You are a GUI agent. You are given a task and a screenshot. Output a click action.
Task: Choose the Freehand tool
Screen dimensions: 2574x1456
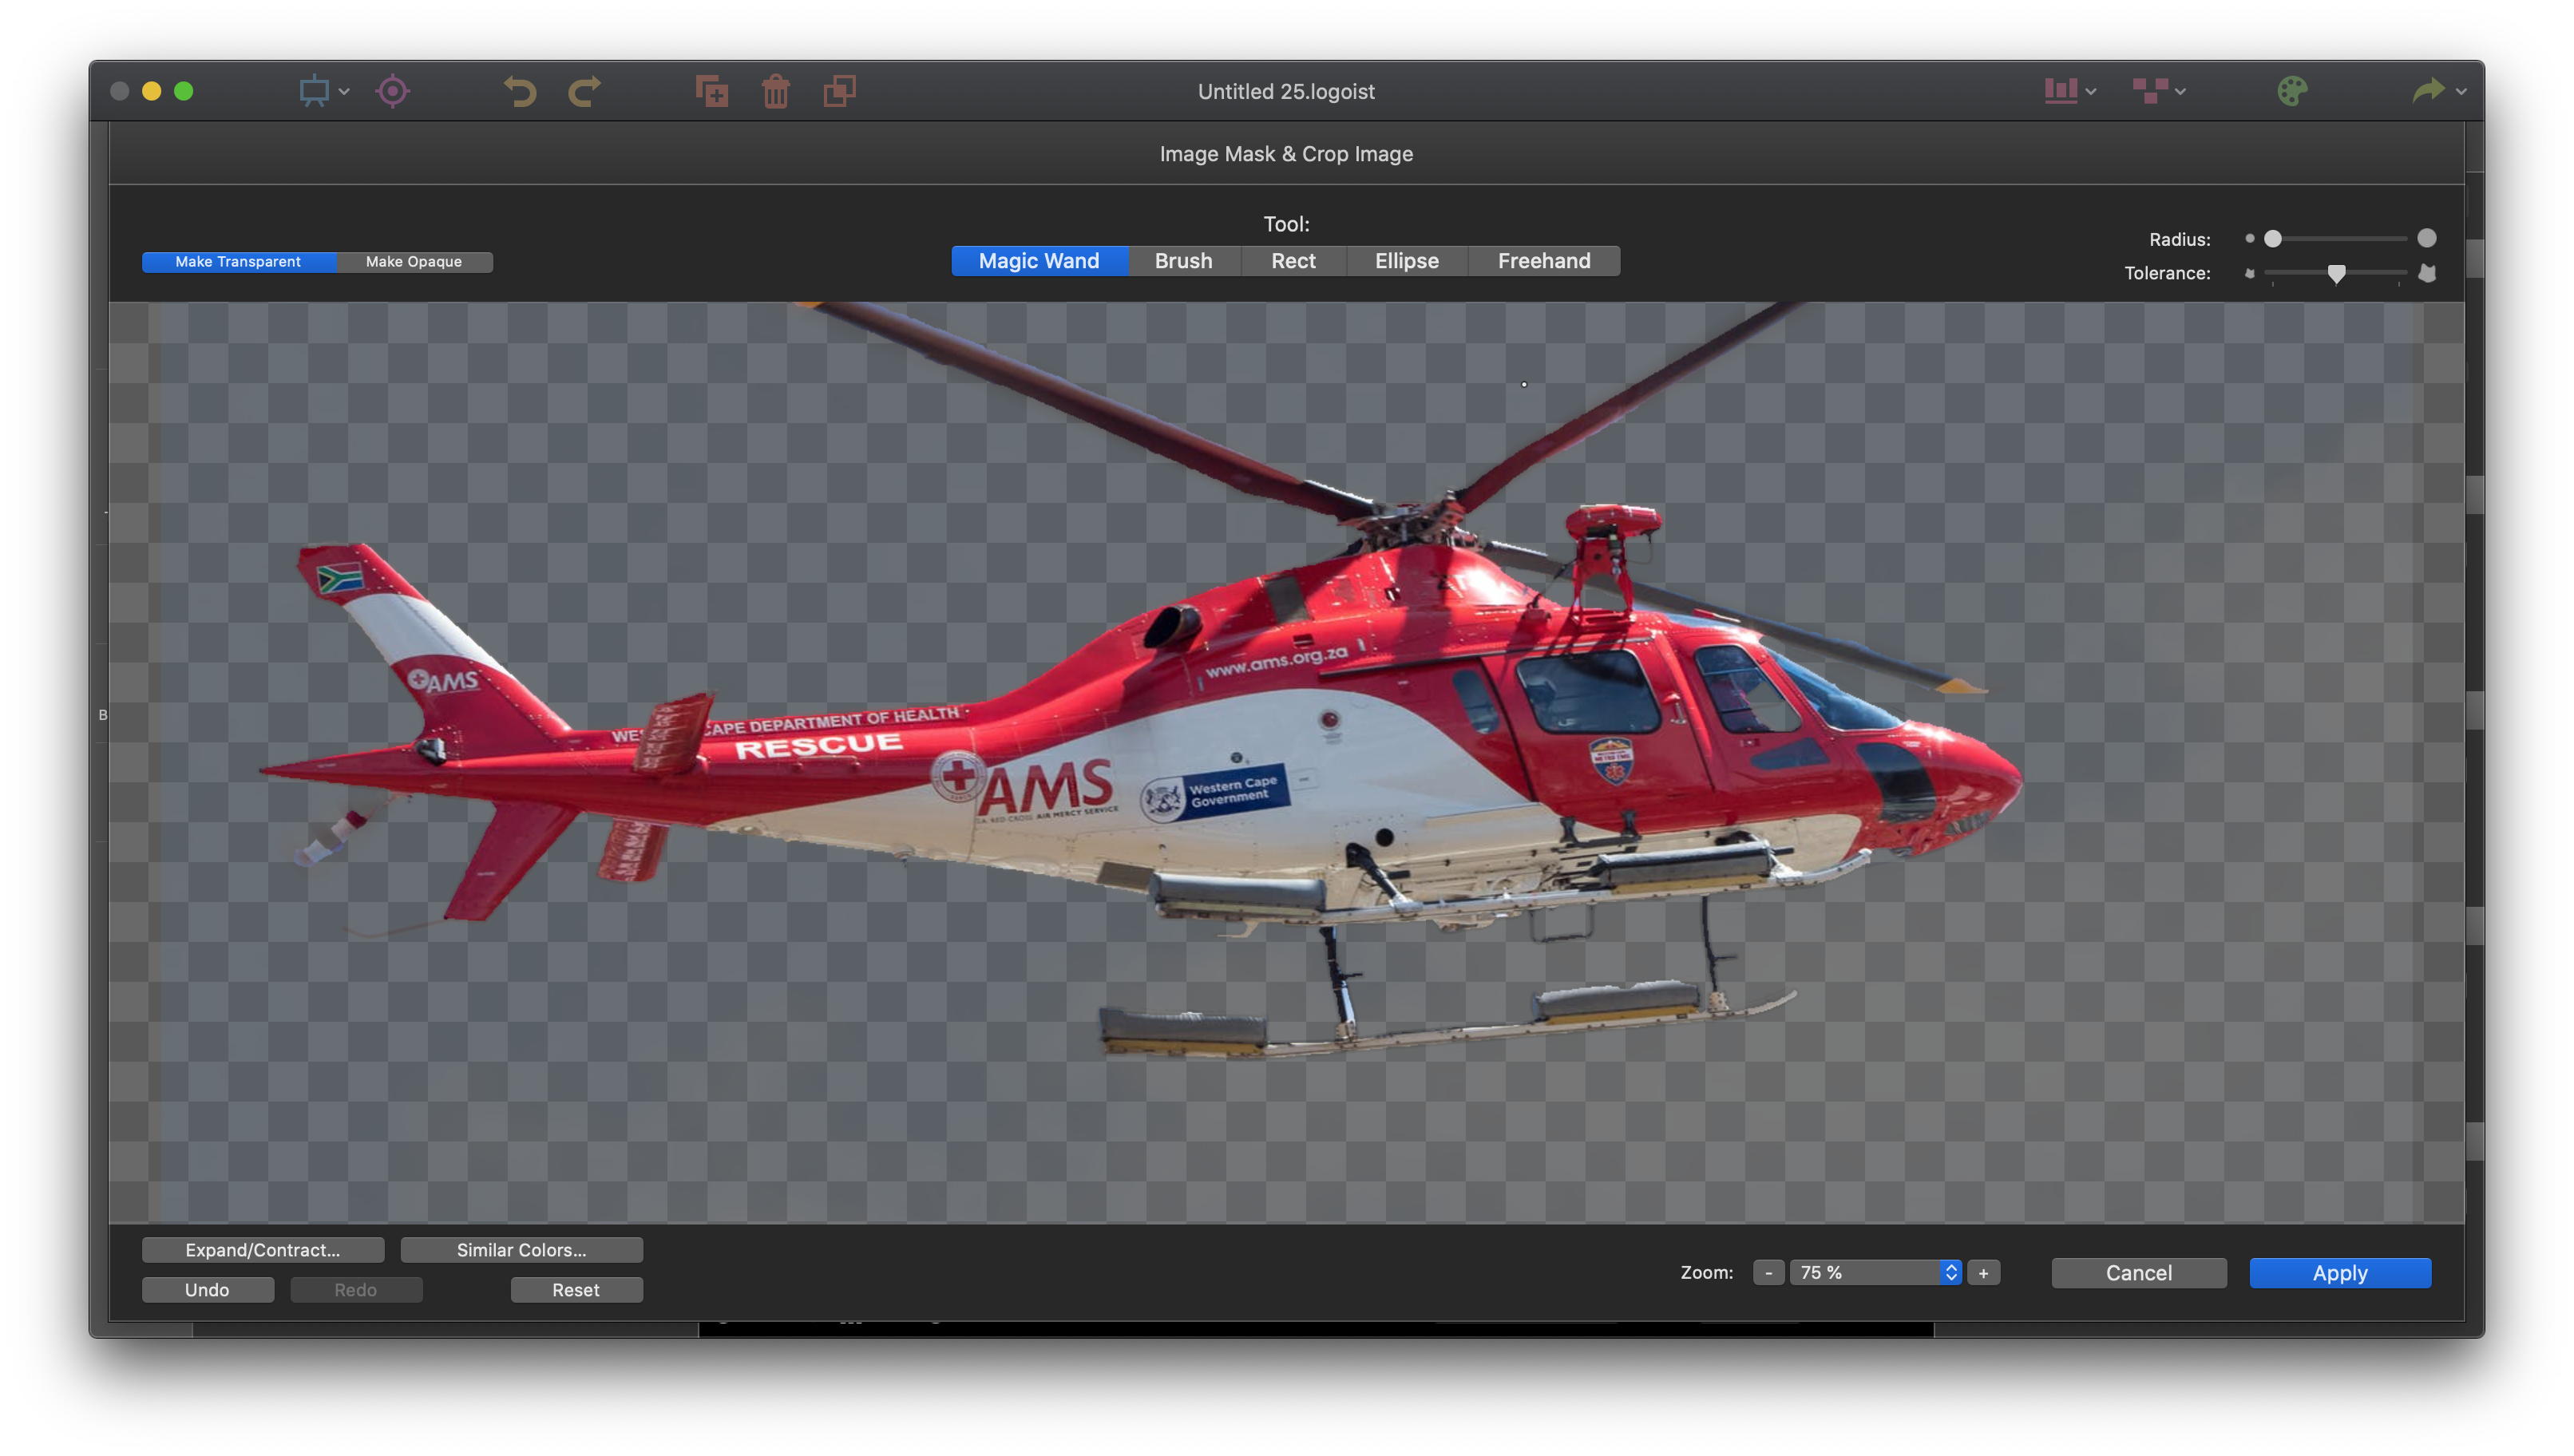point(1544,261)
